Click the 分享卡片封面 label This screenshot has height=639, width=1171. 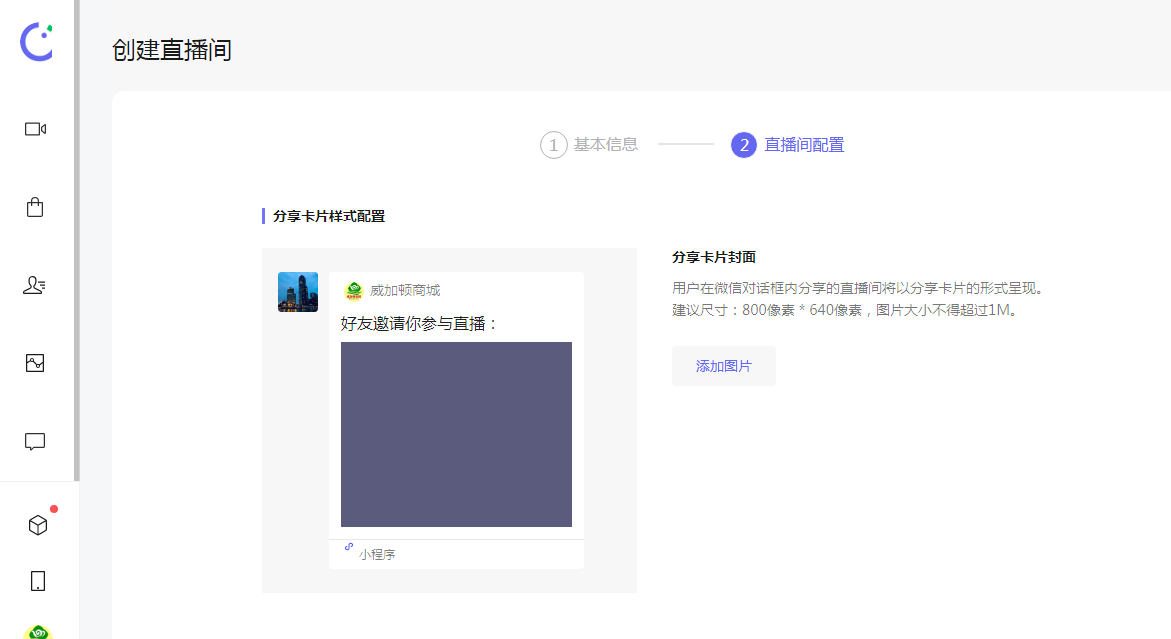coord(714,257)
